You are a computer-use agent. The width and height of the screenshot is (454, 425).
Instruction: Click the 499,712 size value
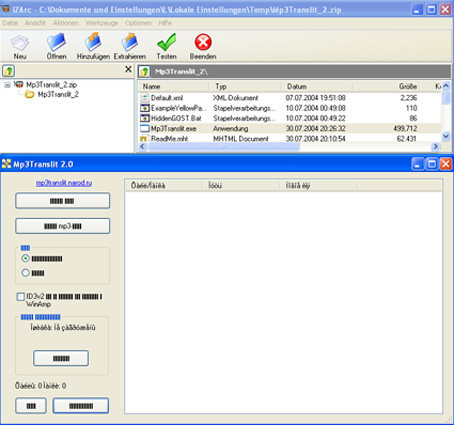[405, 129]
